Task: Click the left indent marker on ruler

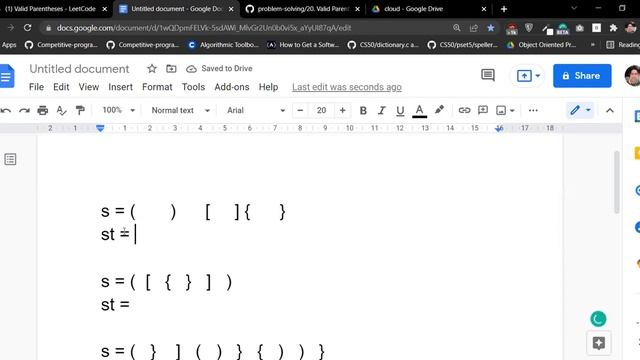Action: click(100, 129)
